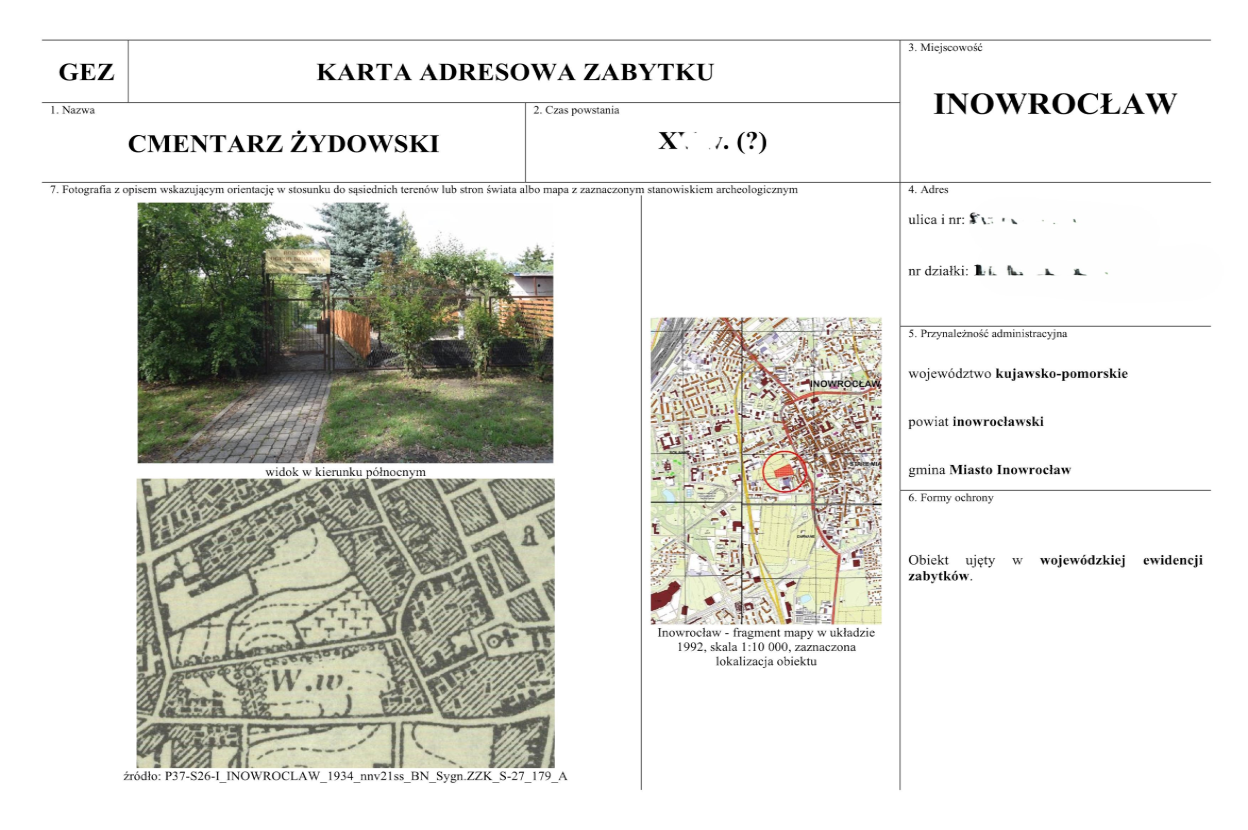Viewport: 1248px width, 830px height.
Task: Click the label '2. Czas powstania'
Action: (576, 110)
